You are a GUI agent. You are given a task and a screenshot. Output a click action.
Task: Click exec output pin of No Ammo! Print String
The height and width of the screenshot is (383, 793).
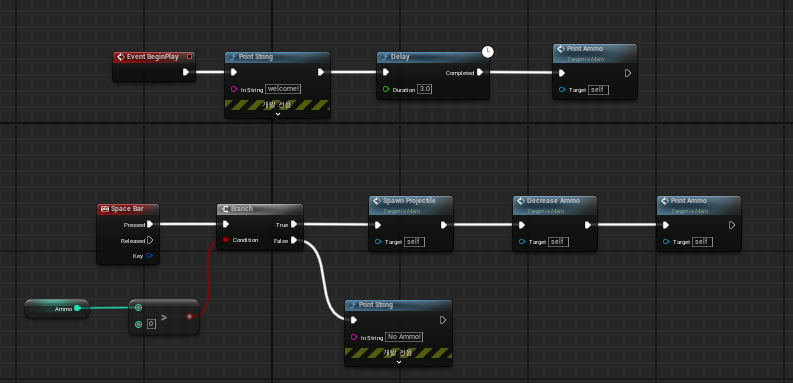tap(443, 320)
